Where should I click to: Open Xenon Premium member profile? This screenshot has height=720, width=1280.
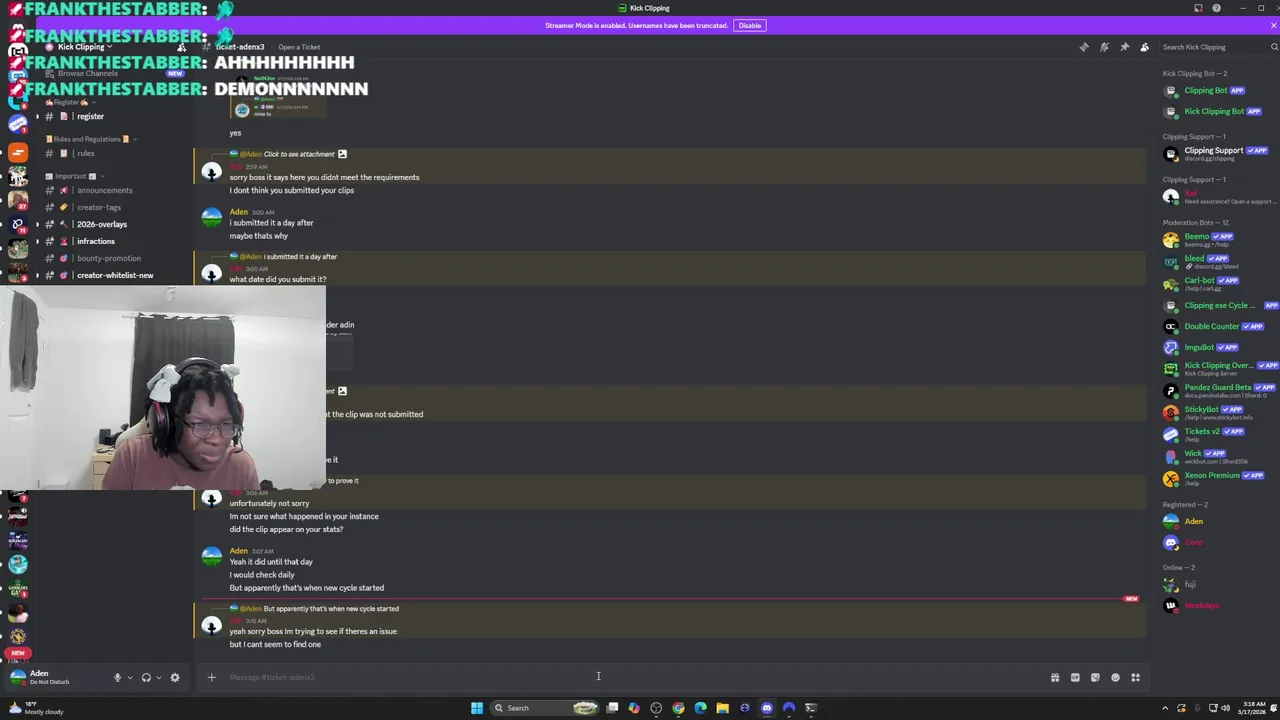click(1218, 479)
